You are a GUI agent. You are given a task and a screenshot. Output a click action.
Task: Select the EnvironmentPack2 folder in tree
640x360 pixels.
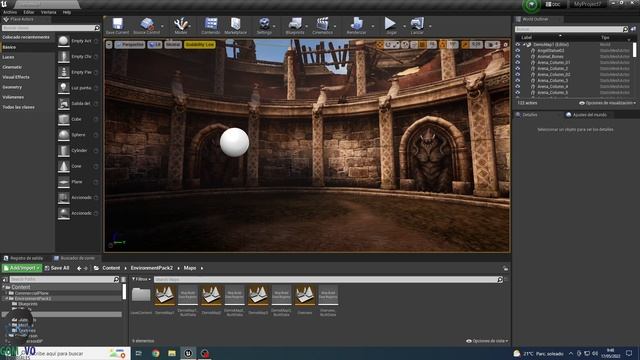33,299
